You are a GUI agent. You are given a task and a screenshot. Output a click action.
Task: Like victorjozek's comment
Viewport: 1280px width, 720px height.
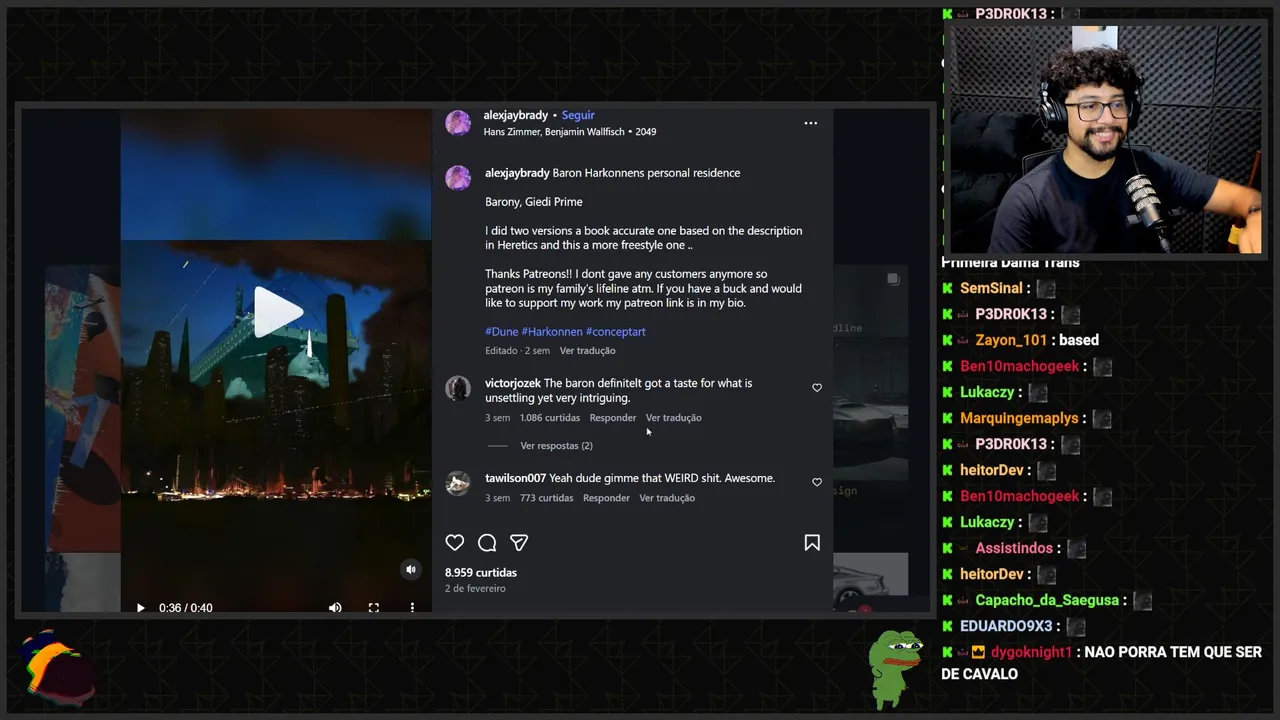pos(817,388)
